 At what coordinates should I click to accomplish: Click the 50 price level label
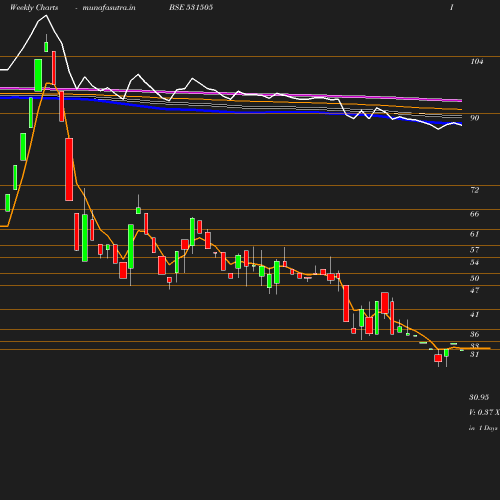click(x=475, y=278)
